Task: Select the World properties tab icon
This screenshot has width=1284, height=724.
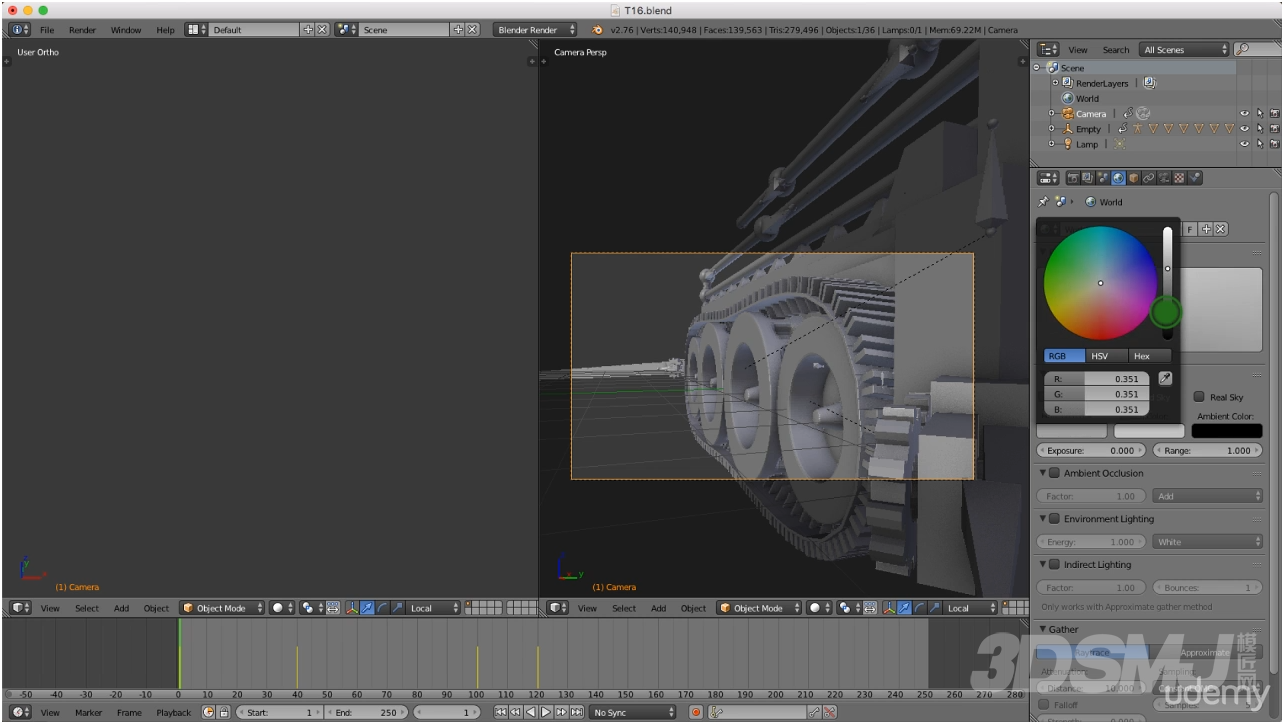Action: click(x=1118, y=178)
